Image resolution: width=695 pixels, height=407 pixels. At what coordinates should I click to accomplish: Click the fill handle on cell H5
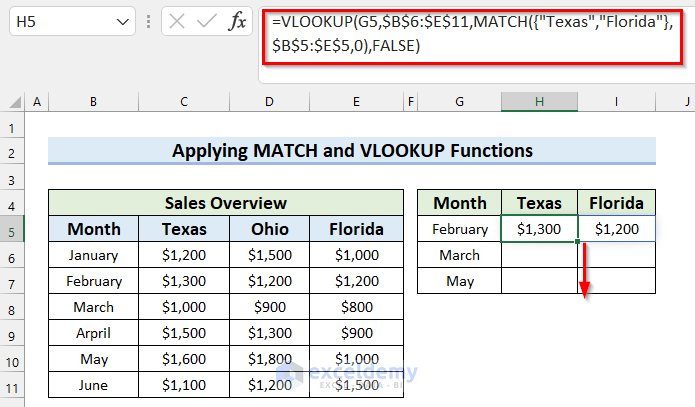(x=578, y=241)
